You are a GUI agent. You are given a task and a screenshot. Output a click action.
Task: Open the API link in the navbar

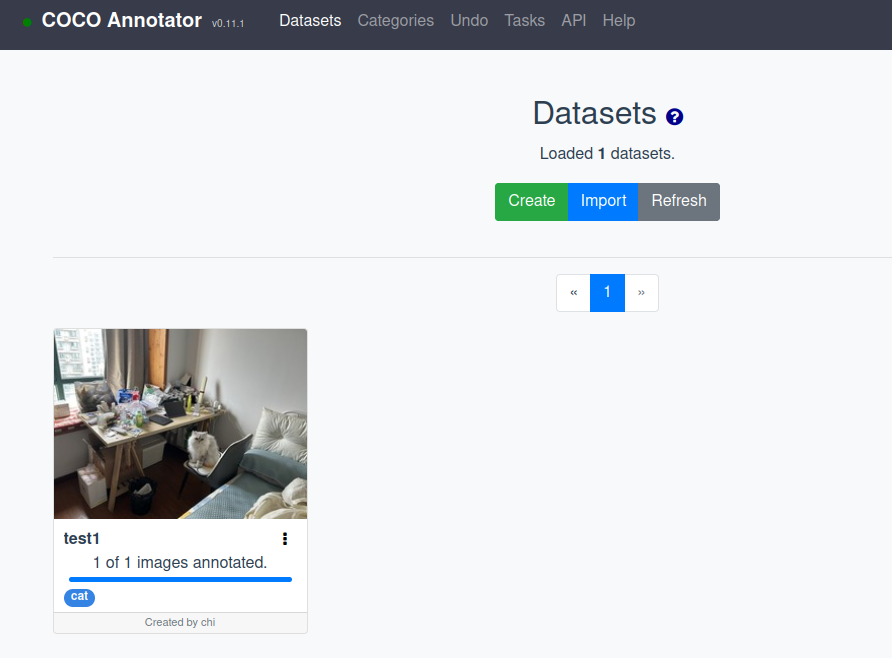click(x=573, y=20)
